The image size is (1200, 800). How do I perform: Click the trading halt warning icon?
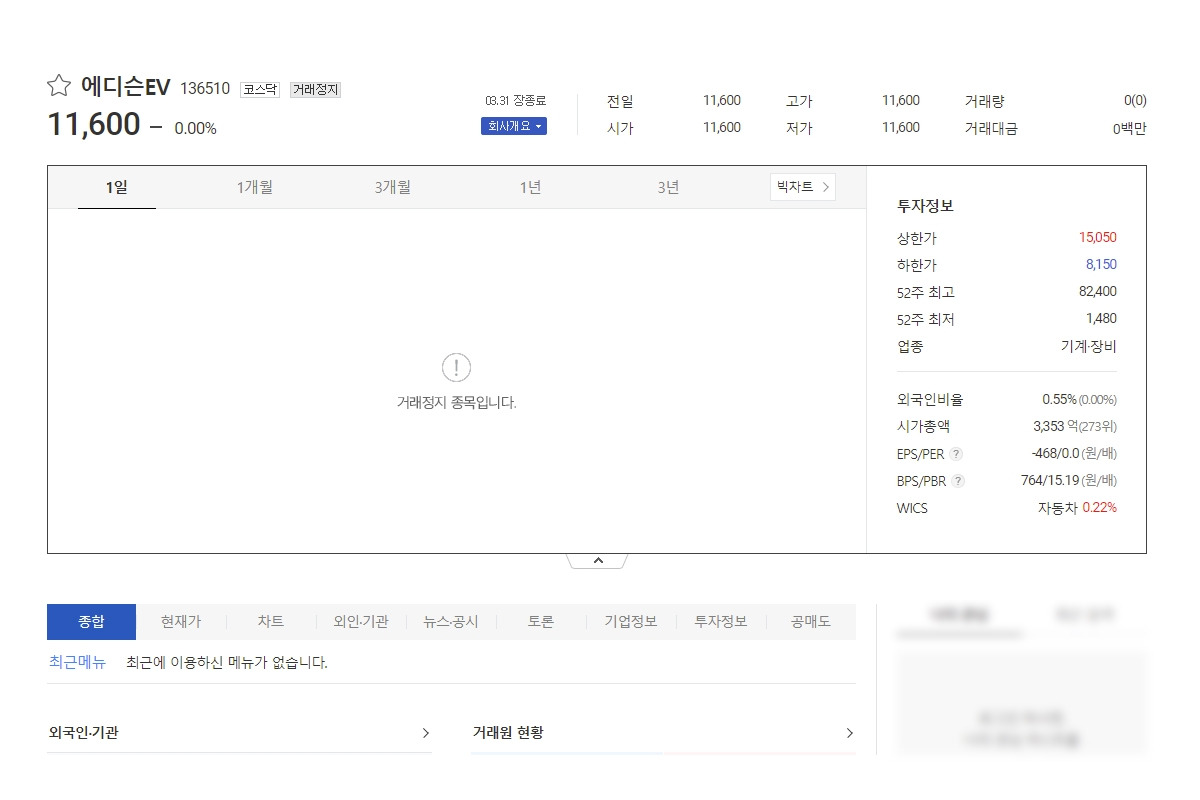pyautogui.click(x=456, y=368)
